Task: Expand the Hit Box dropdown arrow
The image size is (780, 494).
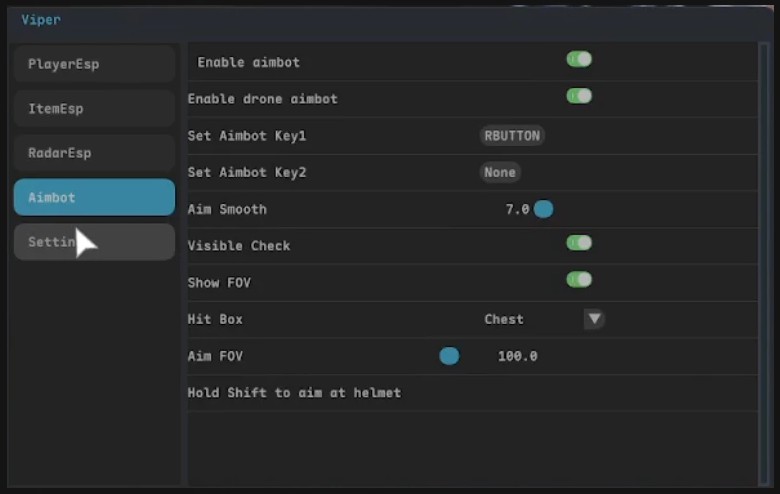Action: [594, 319]
